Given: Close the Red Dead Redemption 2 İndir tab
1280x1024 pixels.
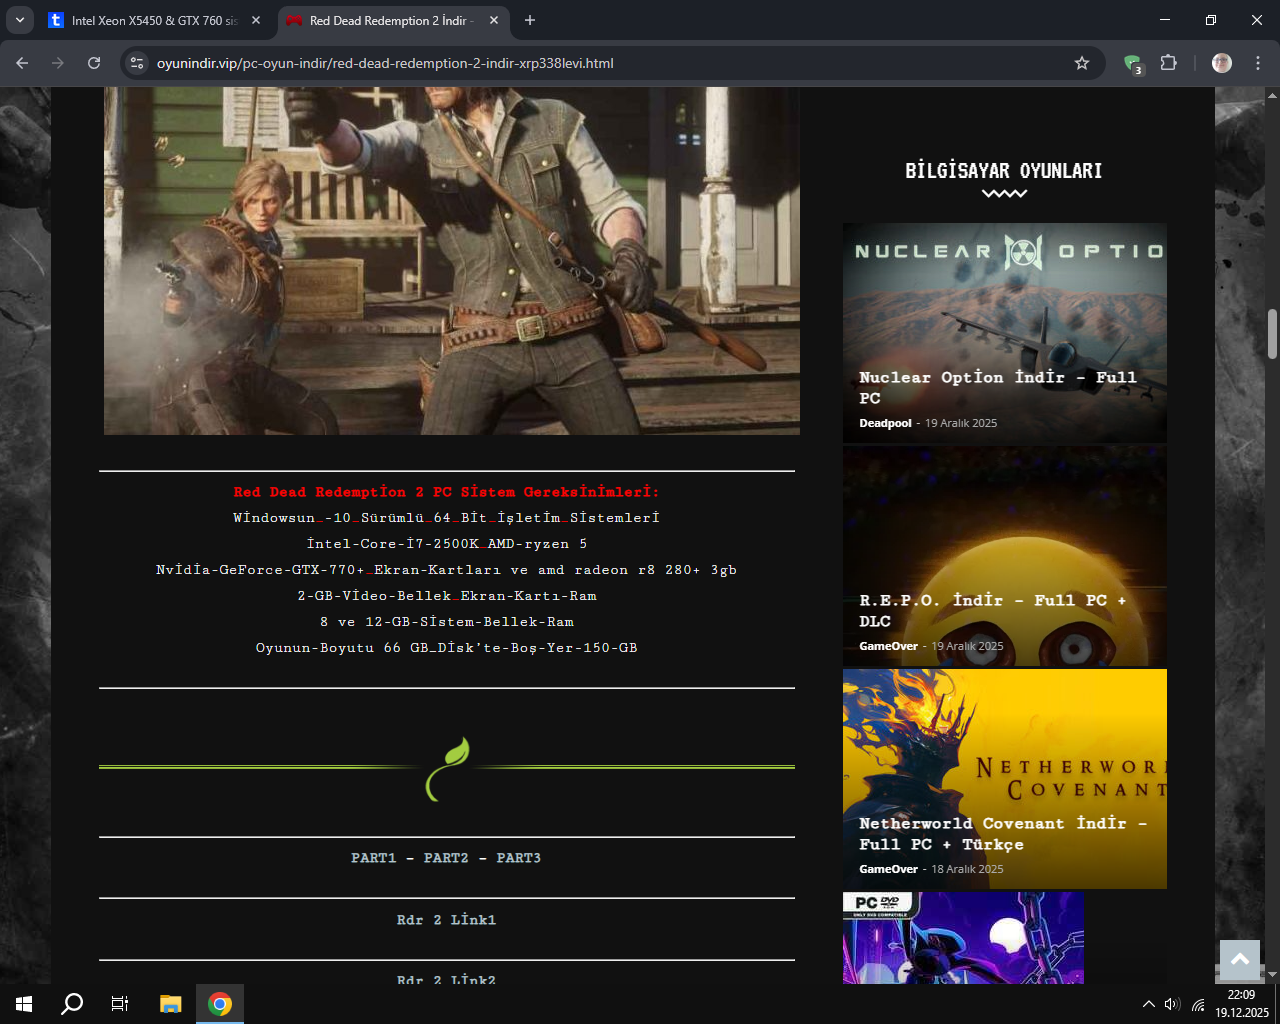Looking at the screenshot, I should point(493,20).
